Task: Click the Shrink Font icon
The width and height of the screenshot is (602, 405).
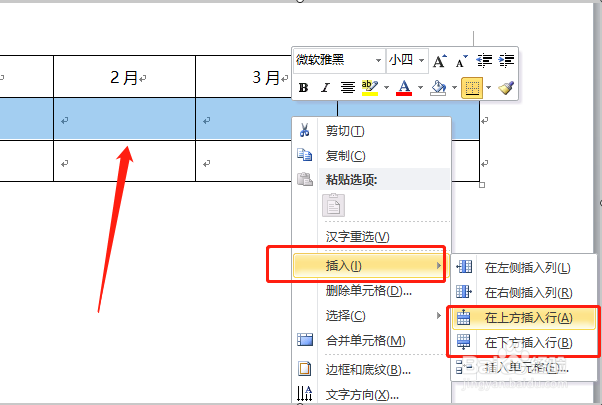Action: coord(461,61)
